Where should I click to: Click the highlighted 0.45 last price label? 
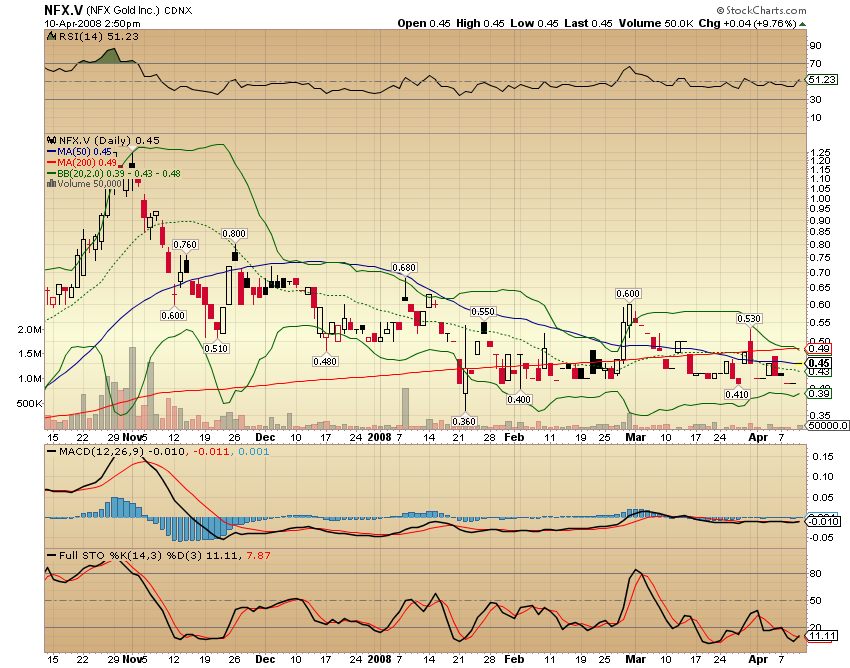coord(818,364)
